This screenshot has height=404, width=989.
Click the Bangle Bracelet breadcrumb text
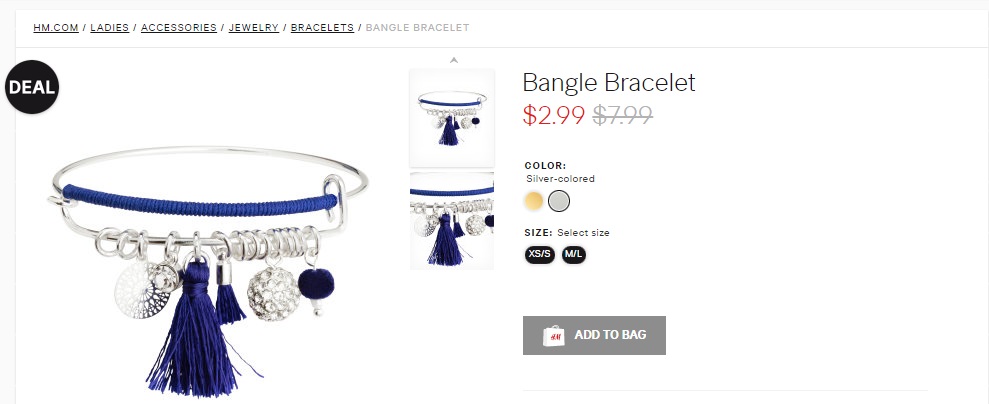(418, 28)
